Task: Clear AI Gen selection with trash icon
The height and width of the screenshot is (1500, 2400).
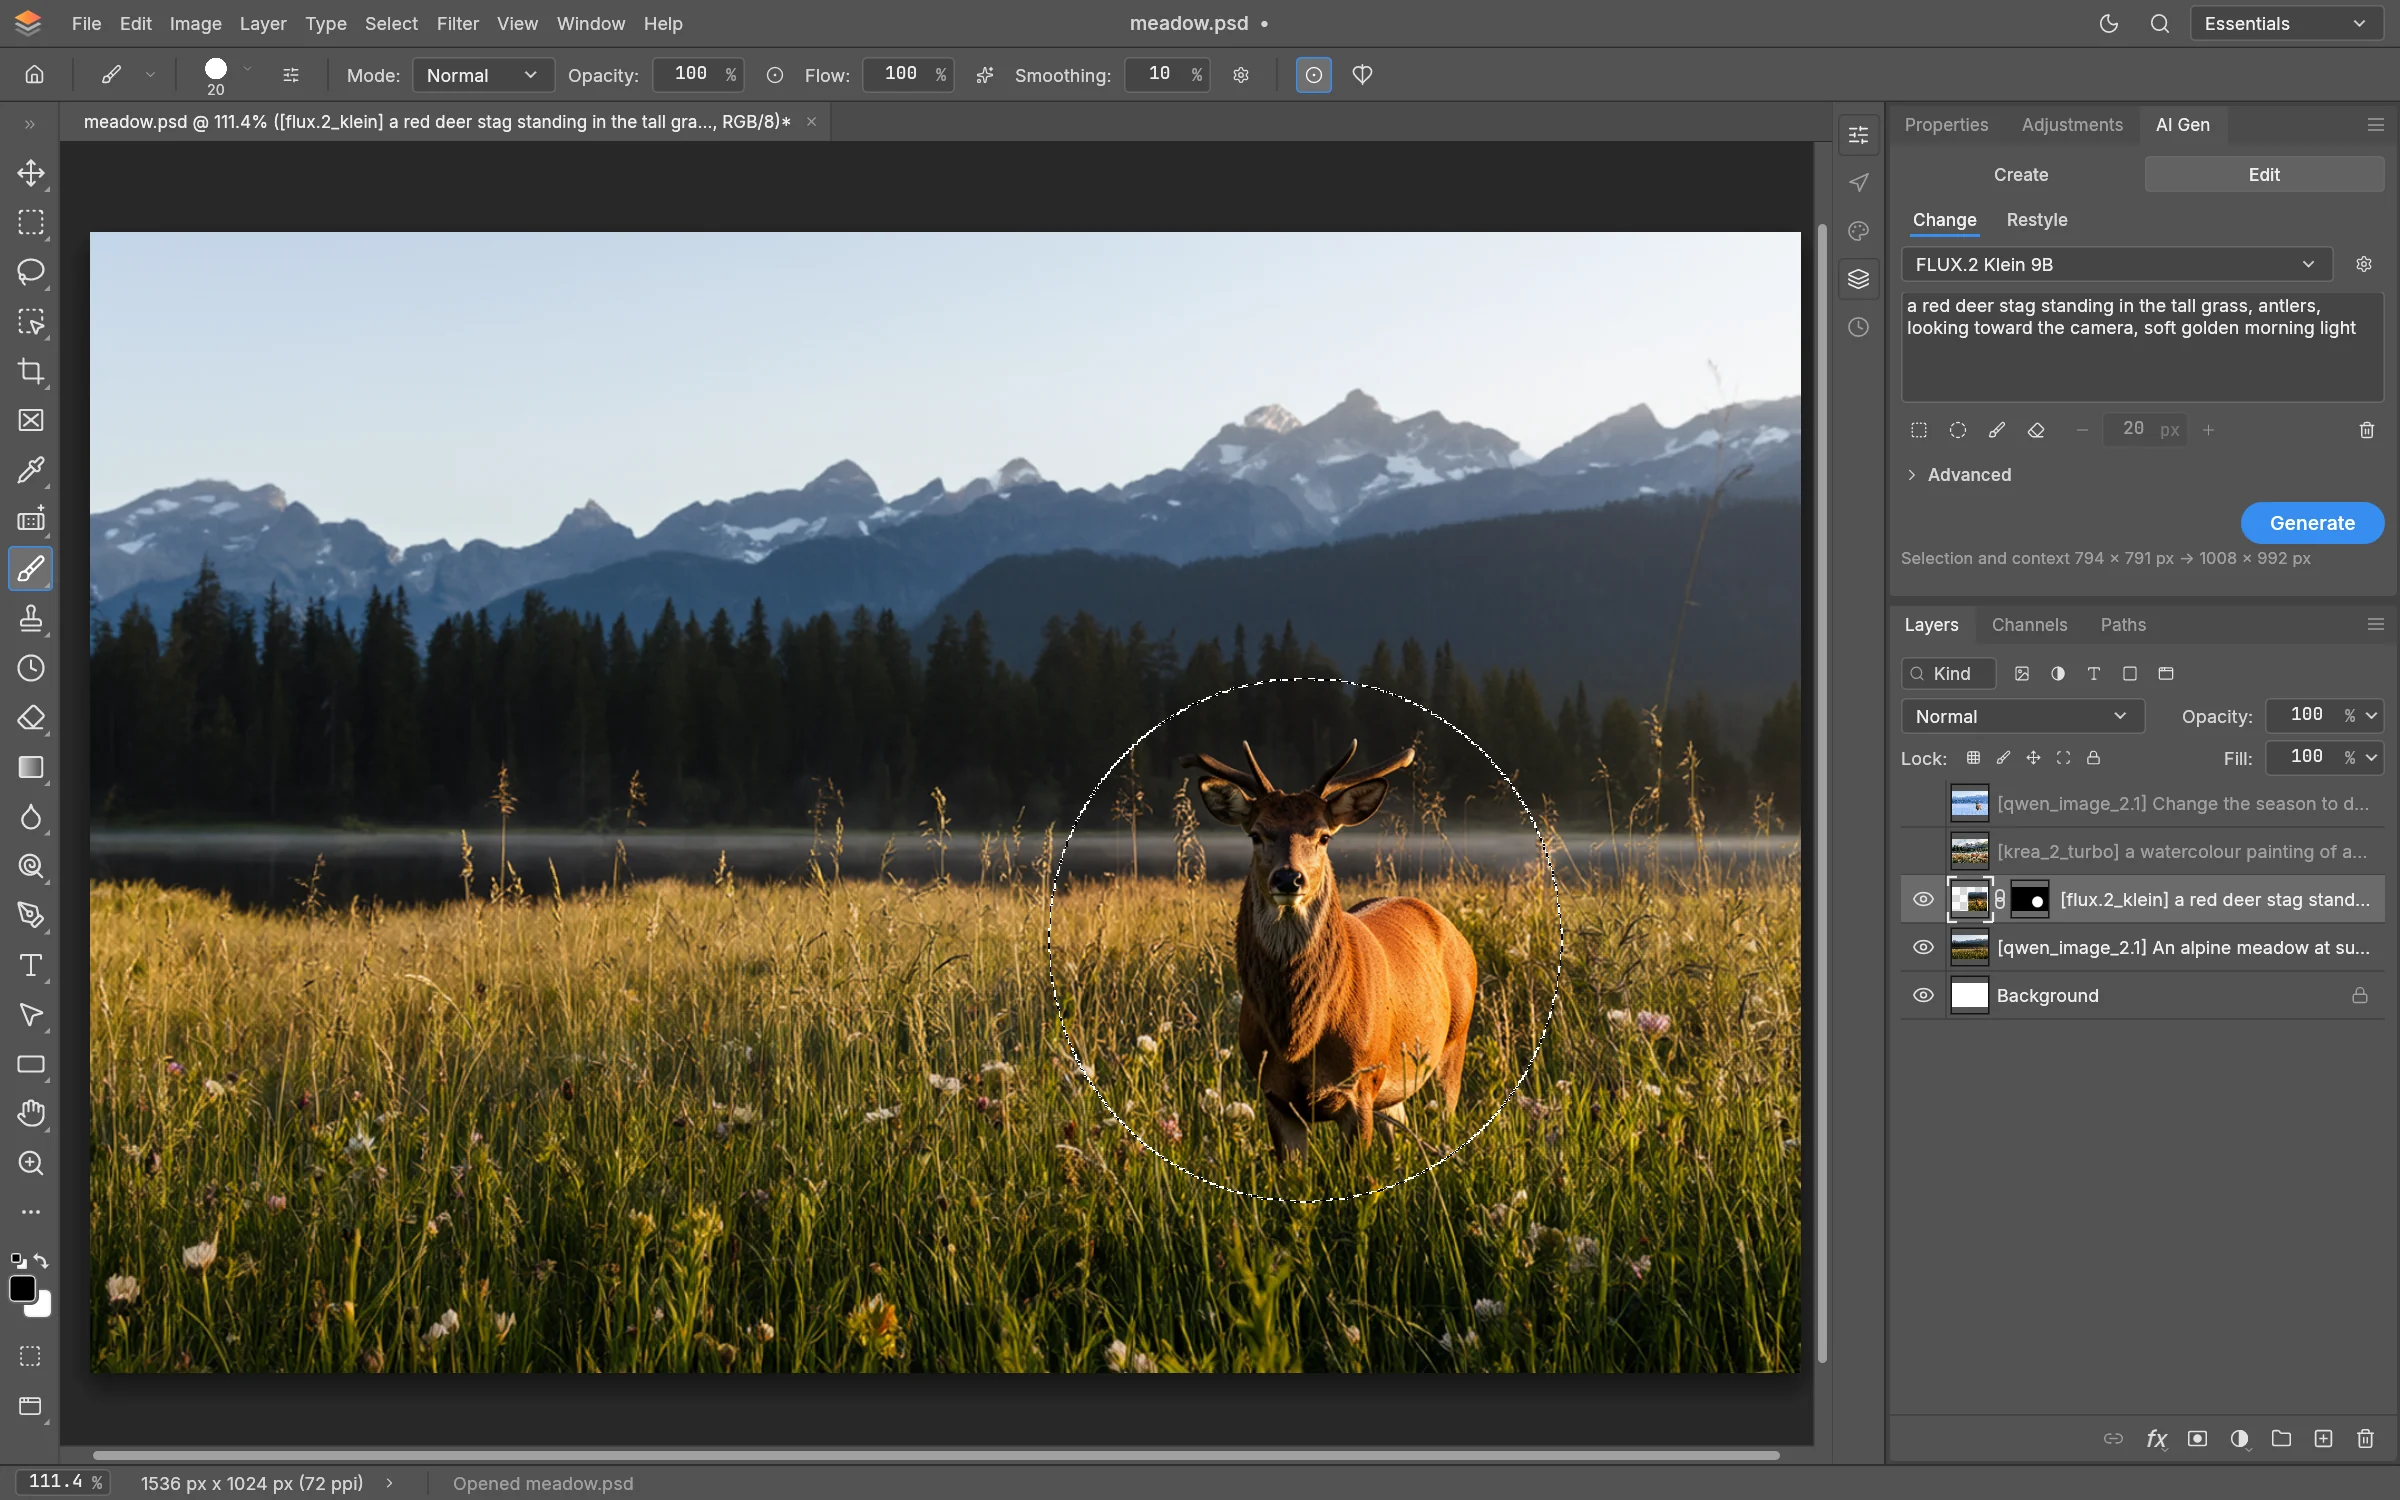Action: click(2366, 430)
